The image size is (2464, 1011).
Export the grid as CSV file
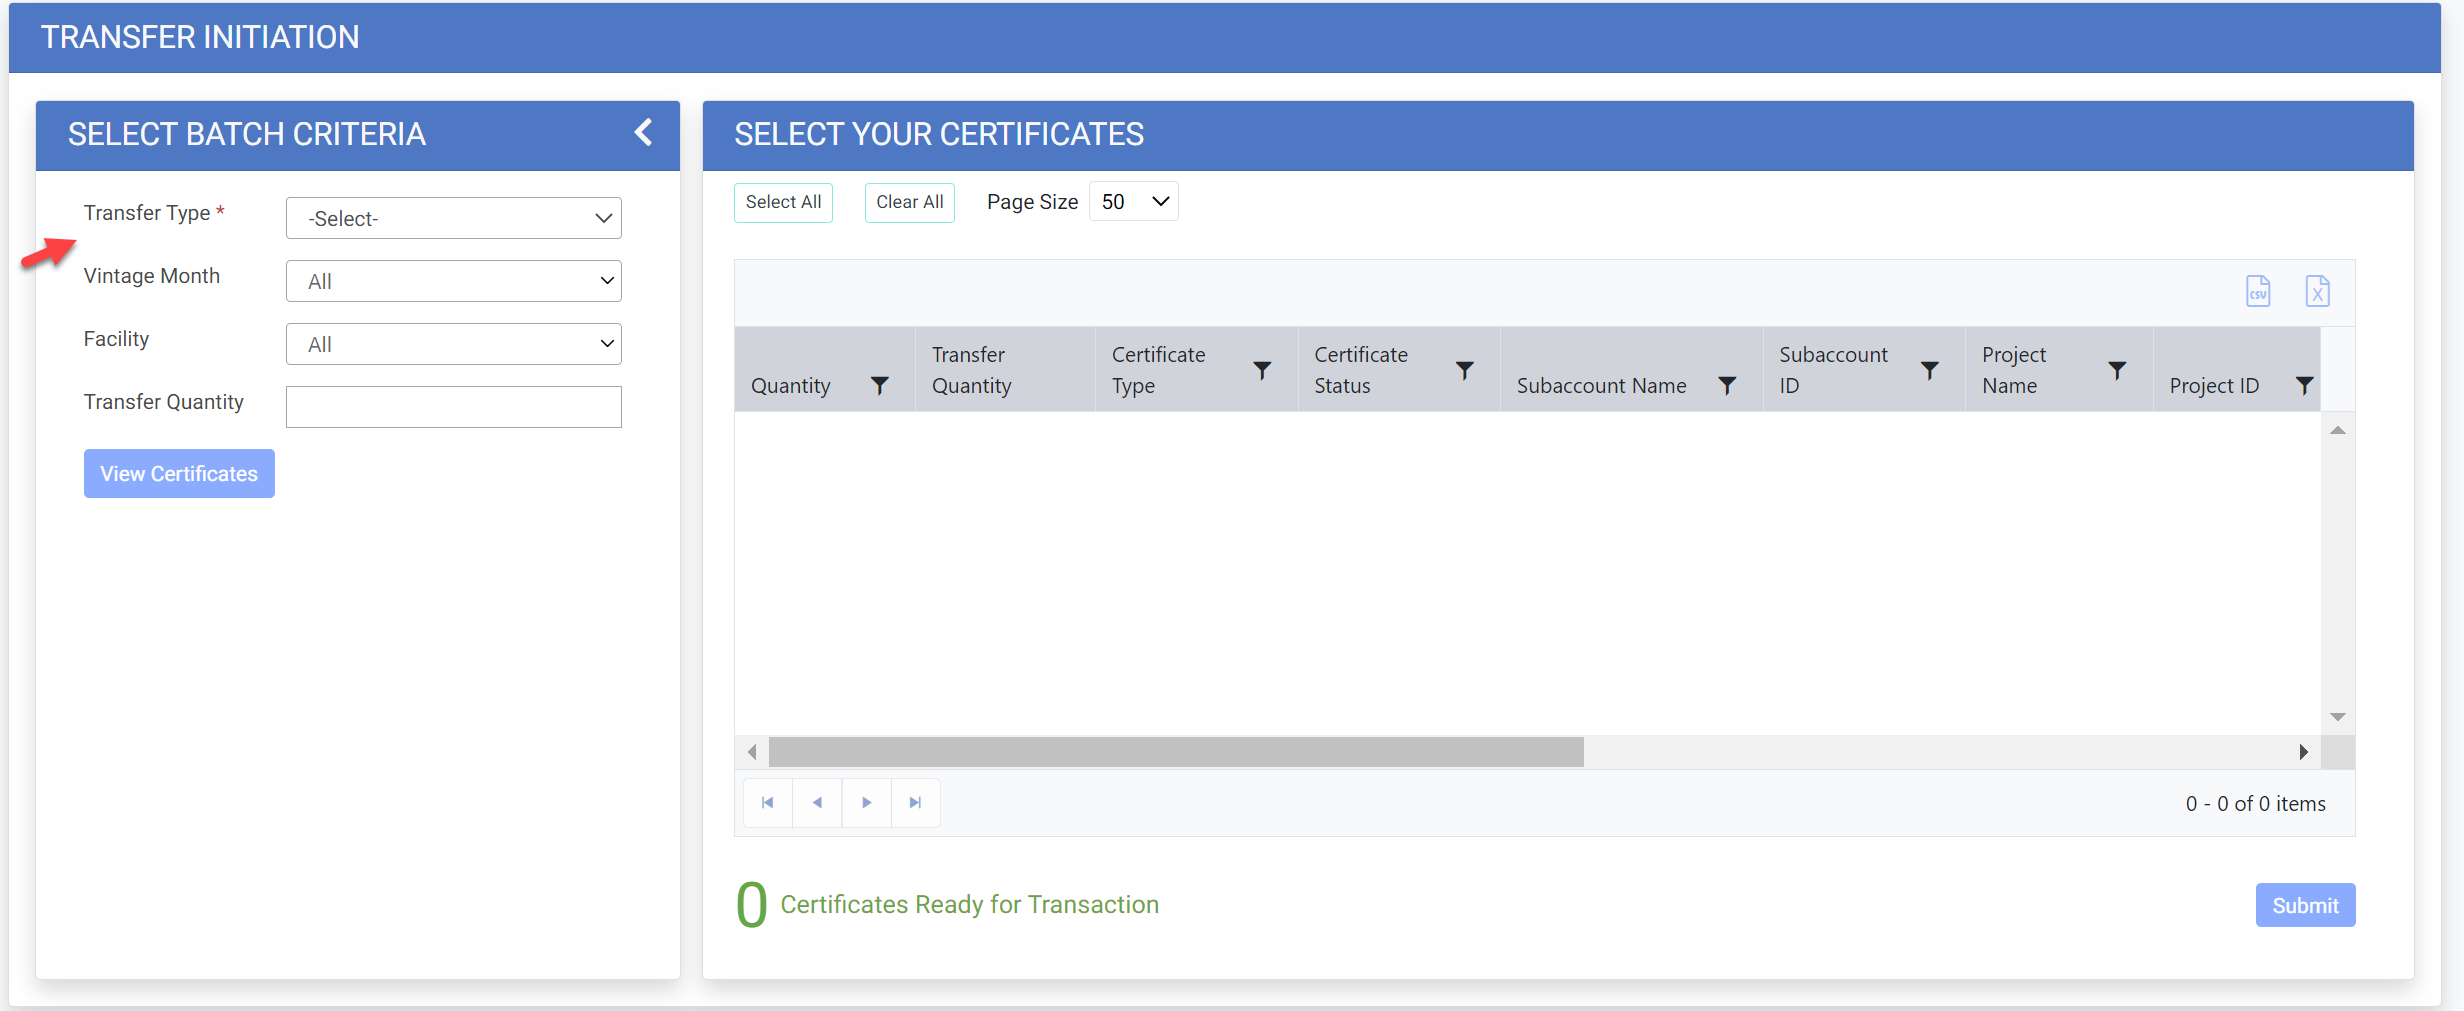(2258, 291)
